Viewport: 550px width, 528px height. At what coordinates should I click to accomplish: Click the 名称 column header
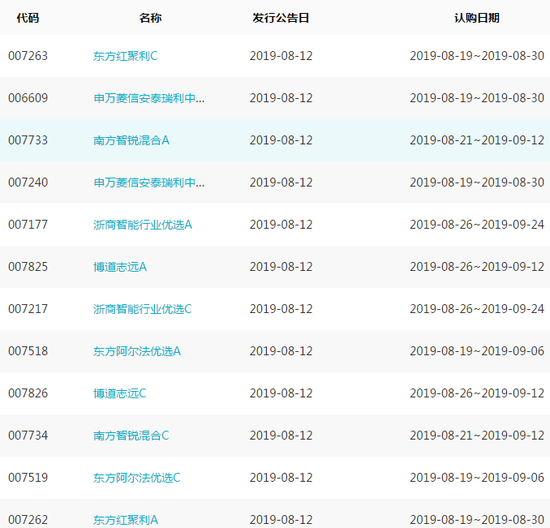[x=150, y=18]
